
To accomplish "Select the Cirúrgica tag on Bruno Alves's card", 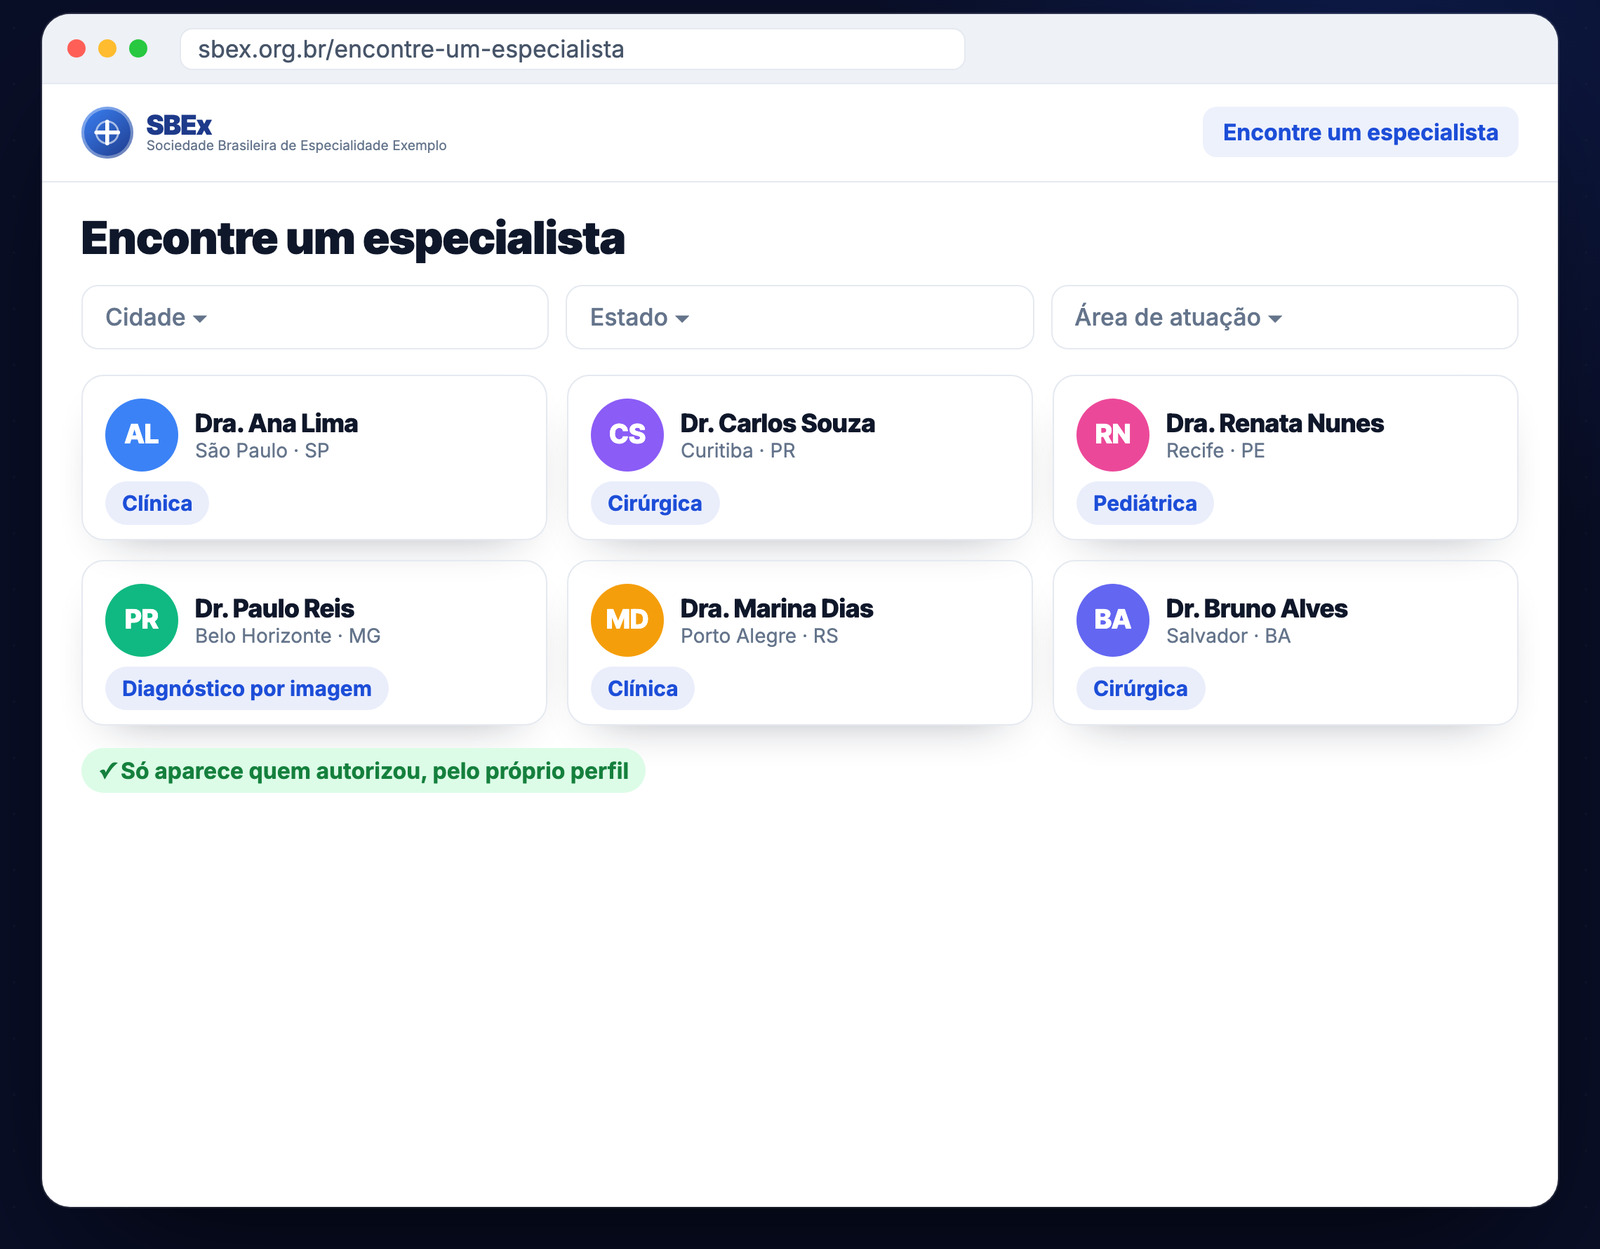I will coord(1141,688).
